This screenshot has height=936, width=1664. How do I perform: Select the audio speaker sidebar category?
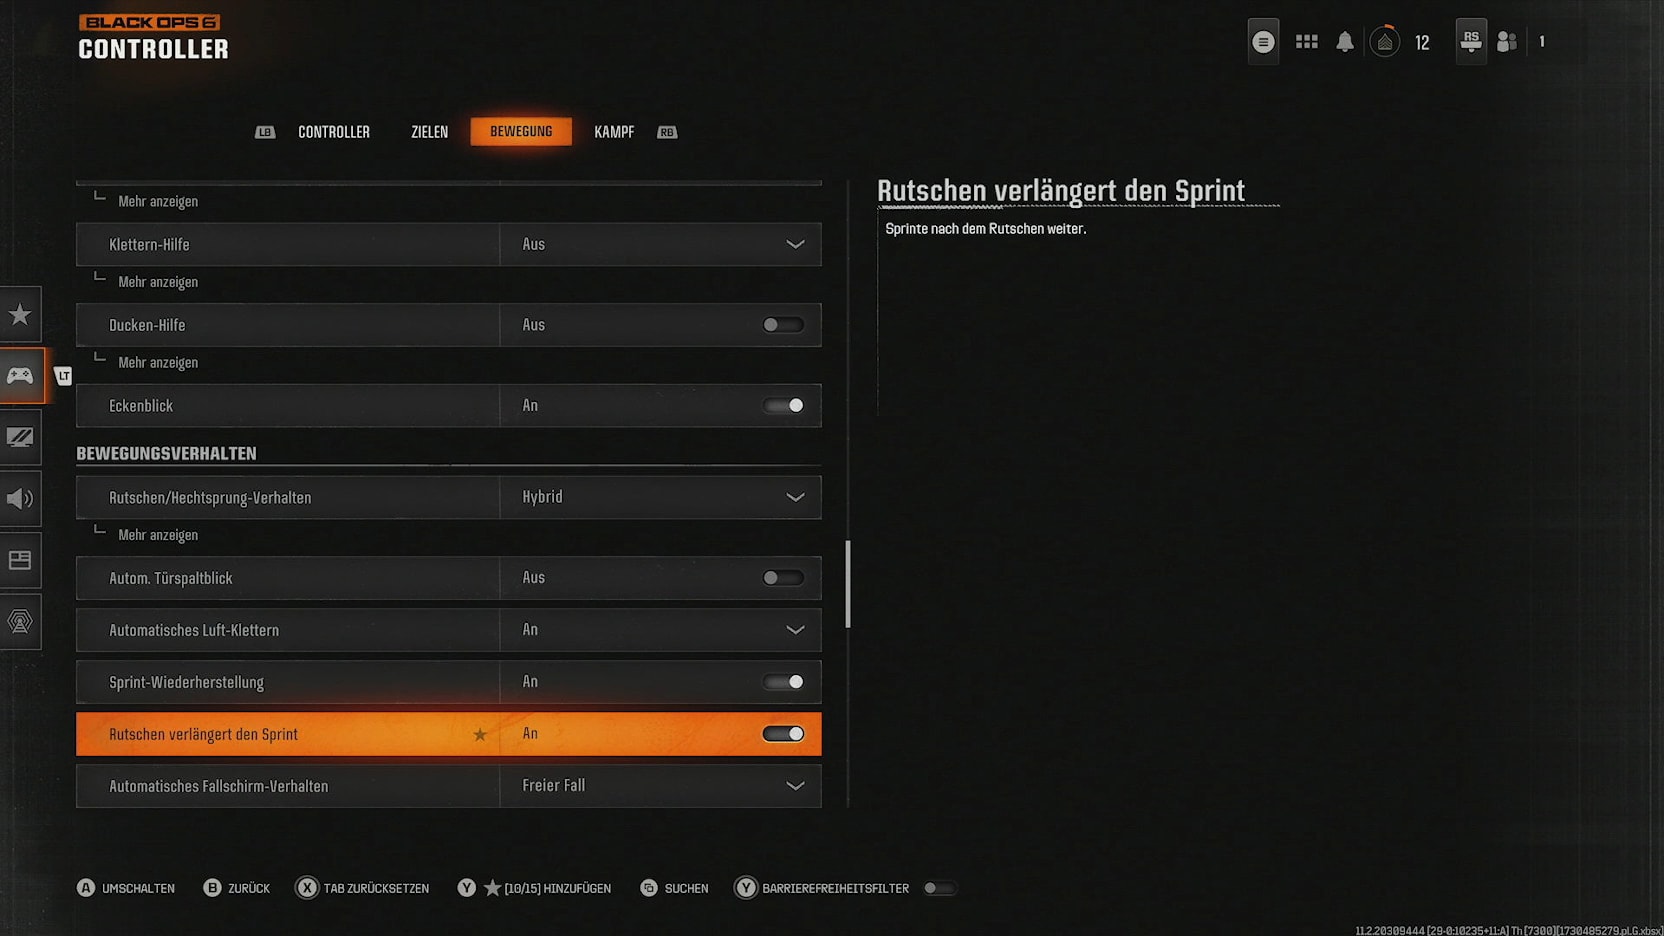click(x=20, y=499)
